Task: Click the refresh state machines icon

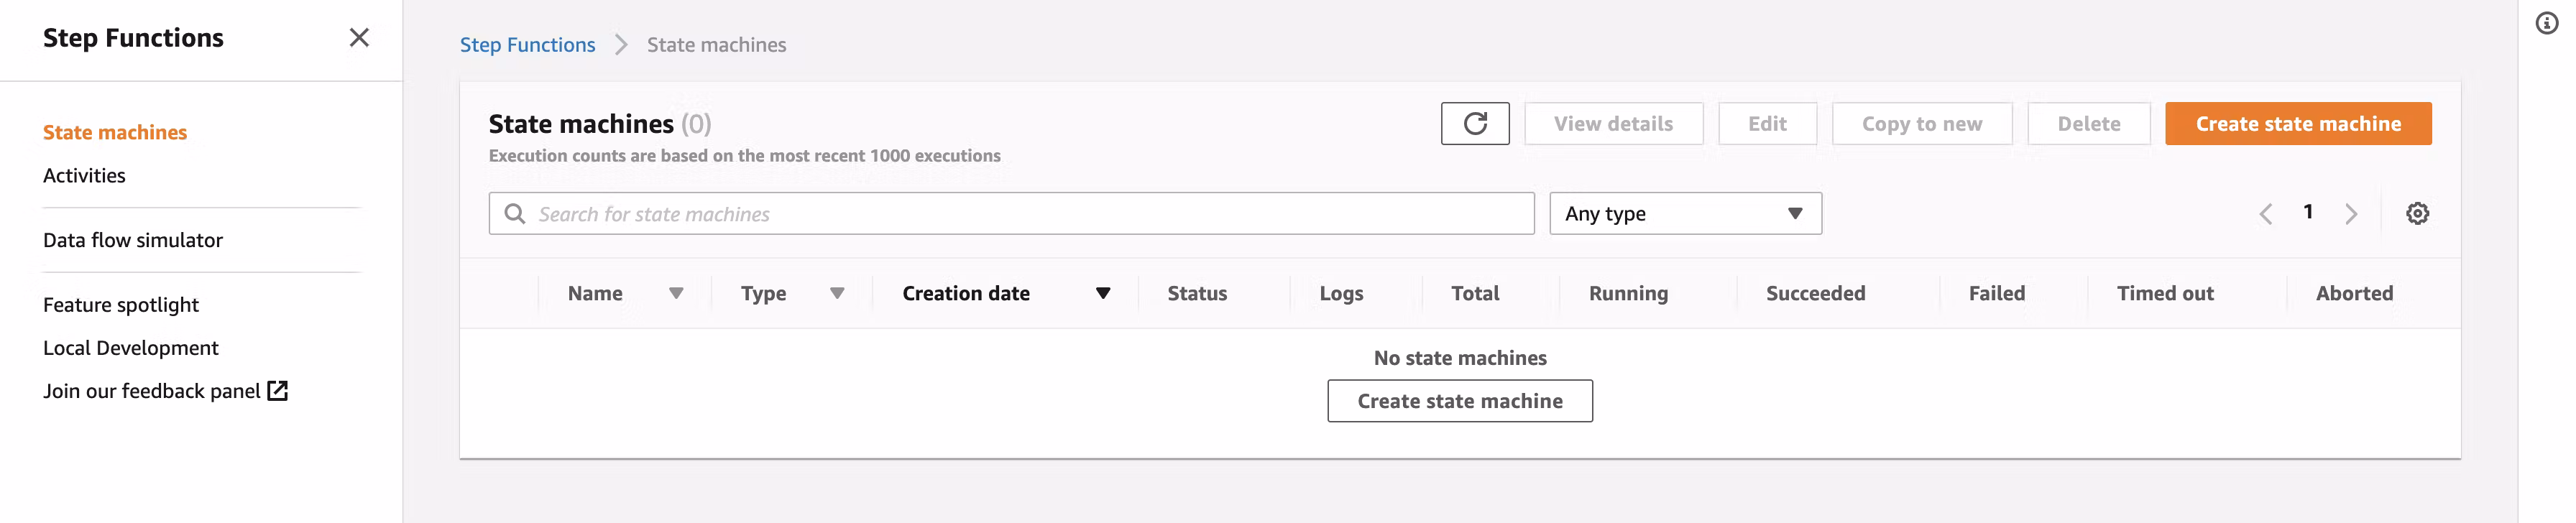Action: (x=1474, y=124)
